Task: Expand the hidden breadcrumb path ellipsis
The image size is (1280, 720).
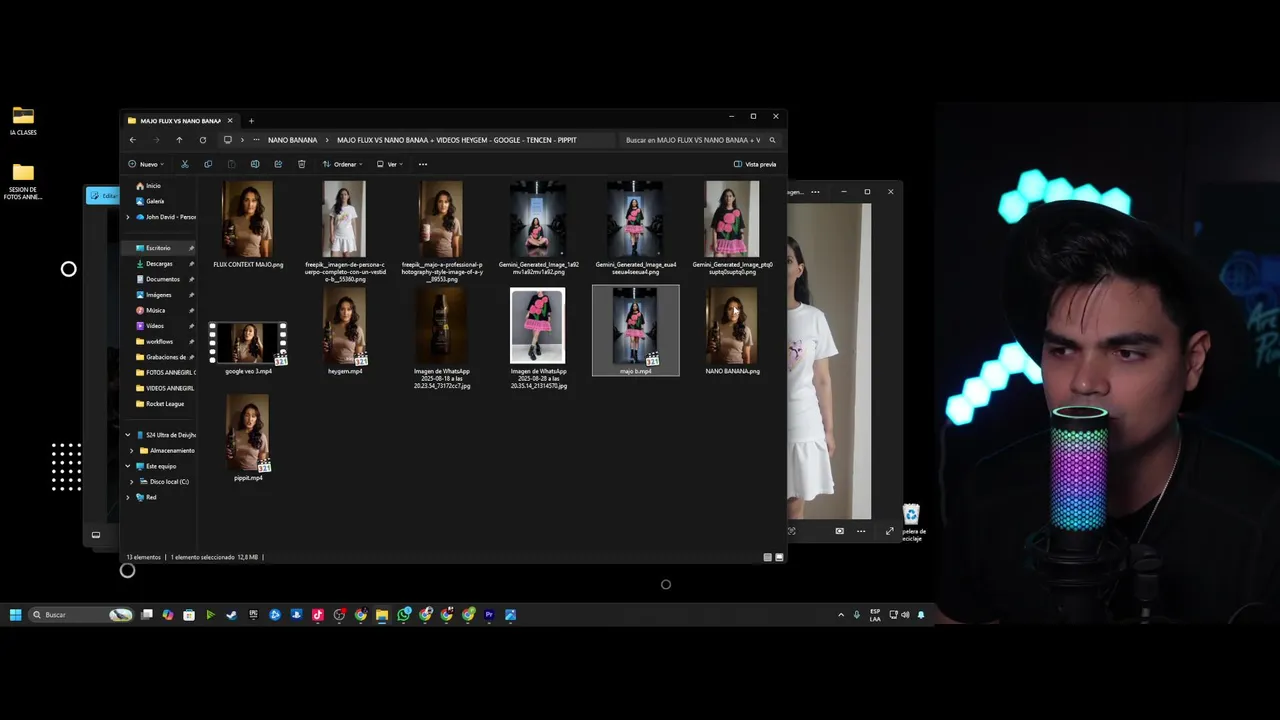Action: [x=257, y=140]
